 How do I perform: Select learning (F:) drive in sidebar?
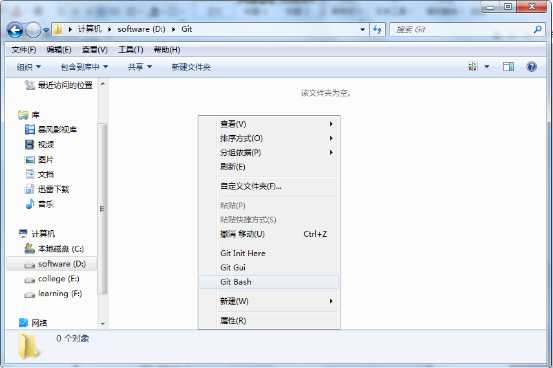(x=53, y=294)
